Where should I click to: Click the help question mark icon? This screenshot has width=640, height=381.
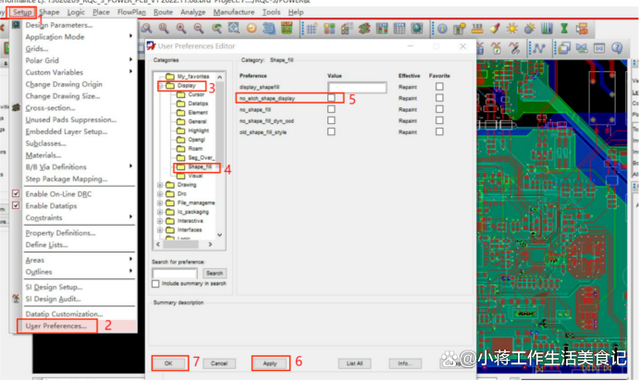click(617, 48)
